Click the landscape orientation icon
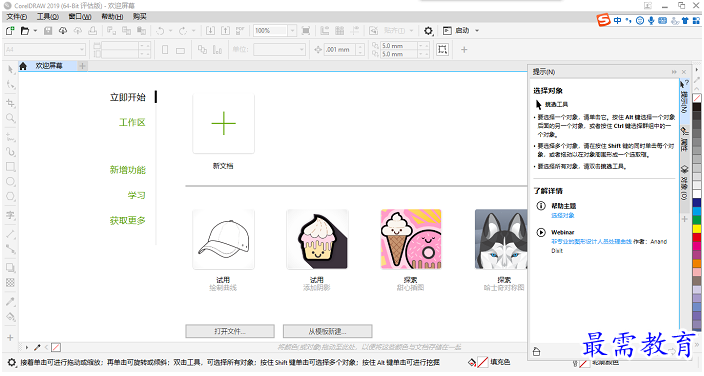704x376 pixels. point(180,50)
